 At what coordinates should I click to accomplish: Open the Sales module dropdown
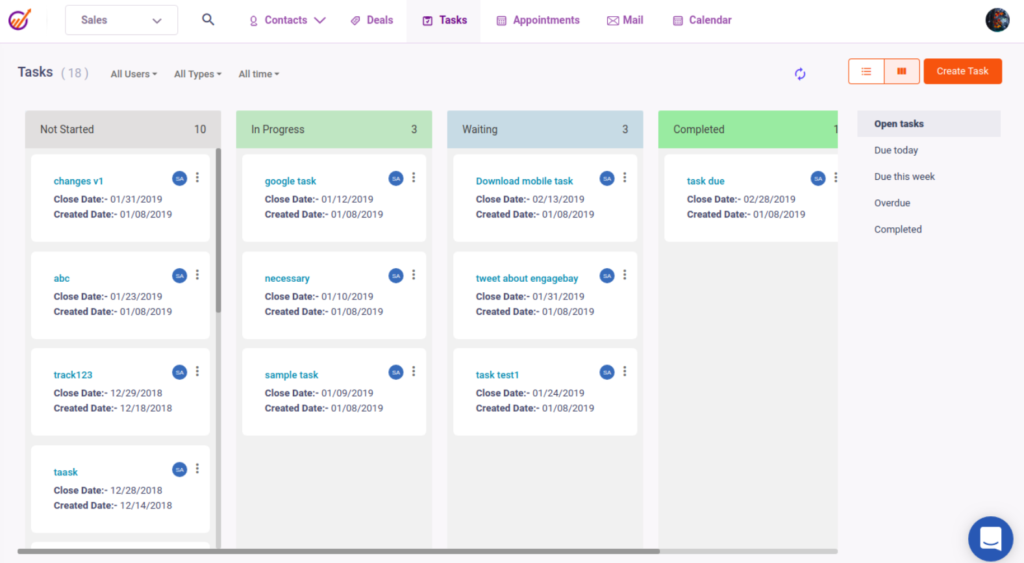pyautogui.click(x=121, y=20)
